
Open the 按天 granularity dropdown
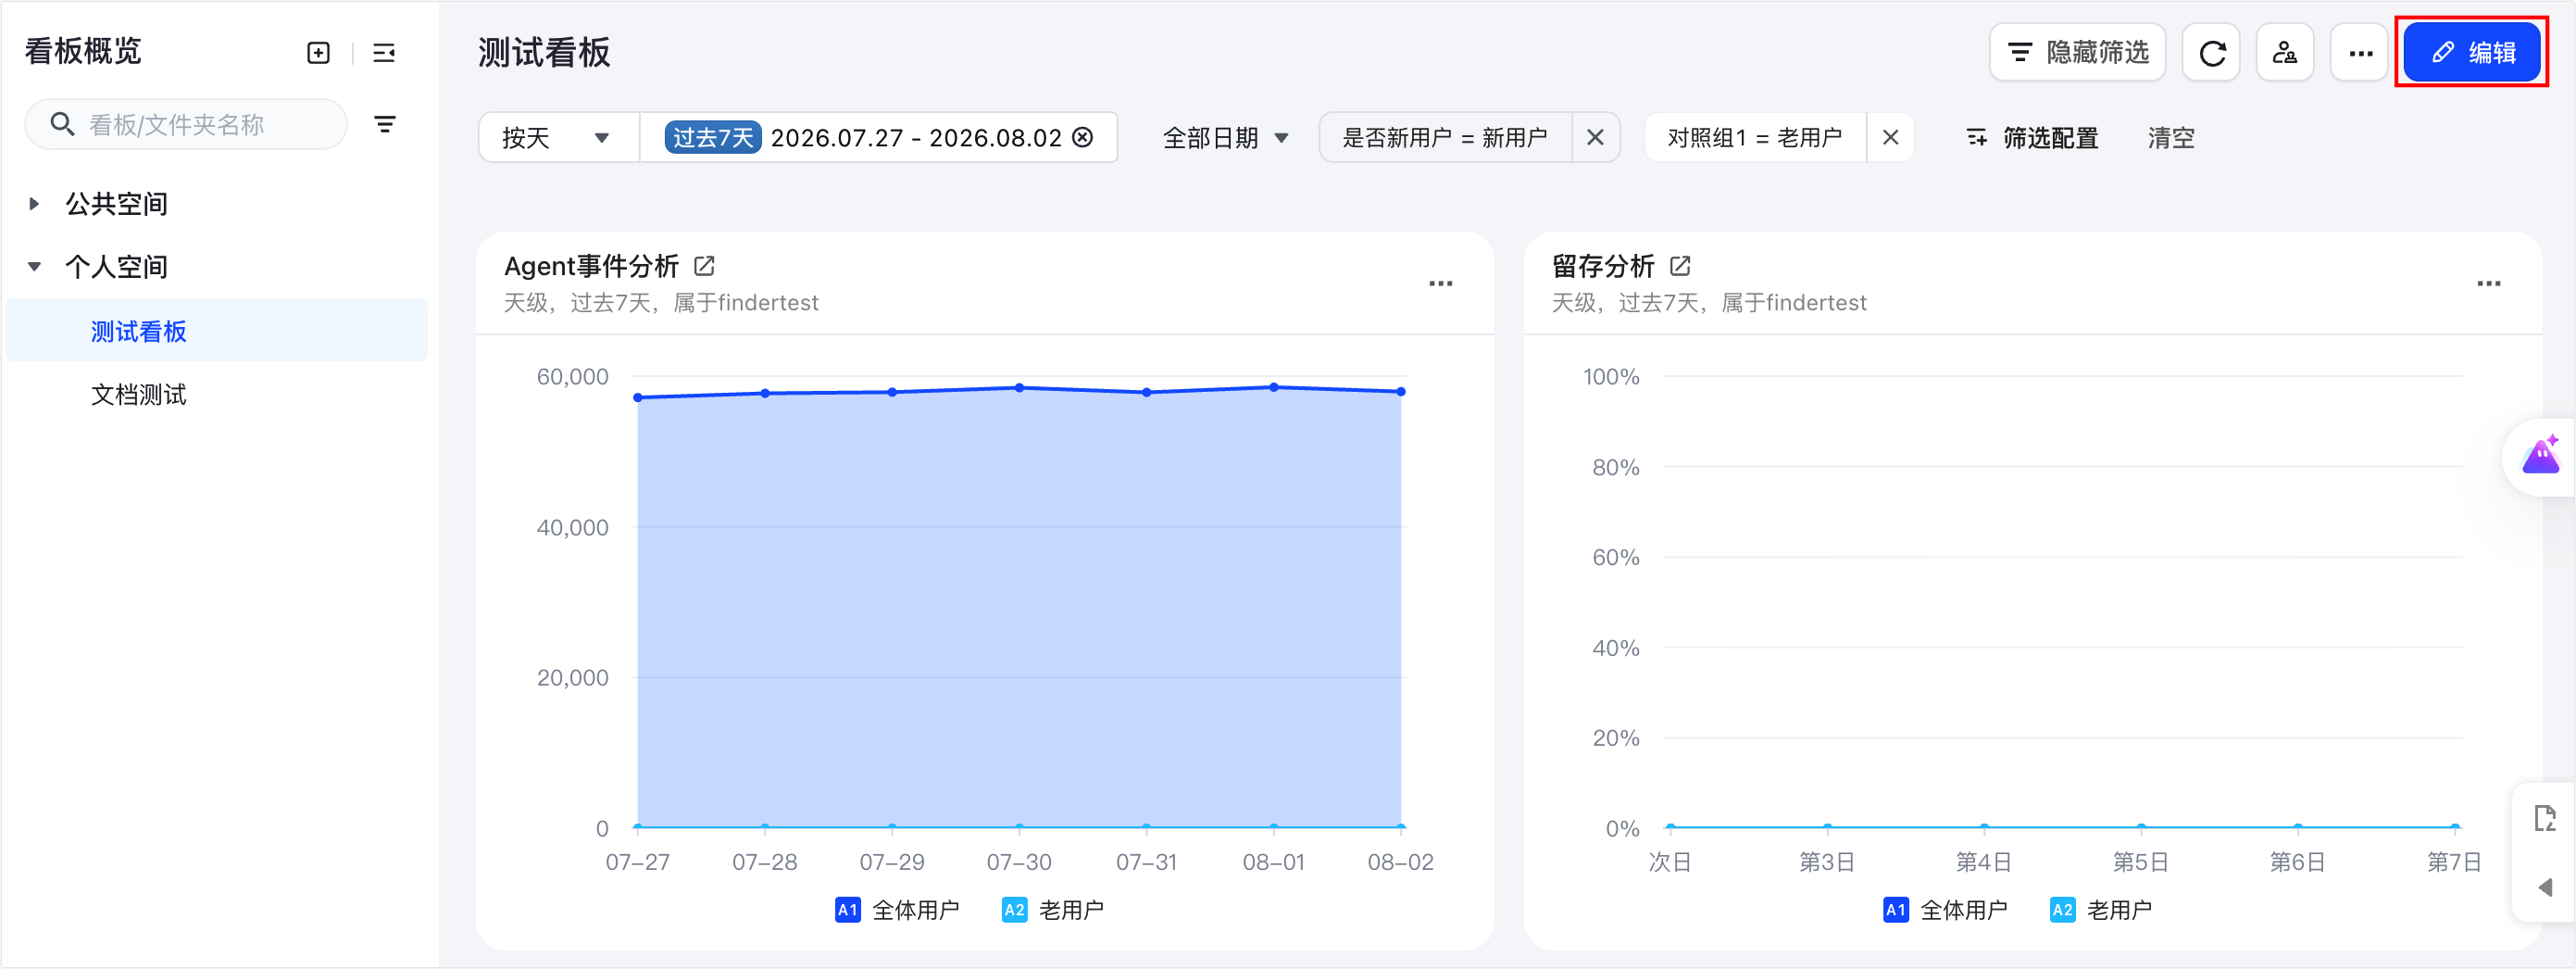558,138
